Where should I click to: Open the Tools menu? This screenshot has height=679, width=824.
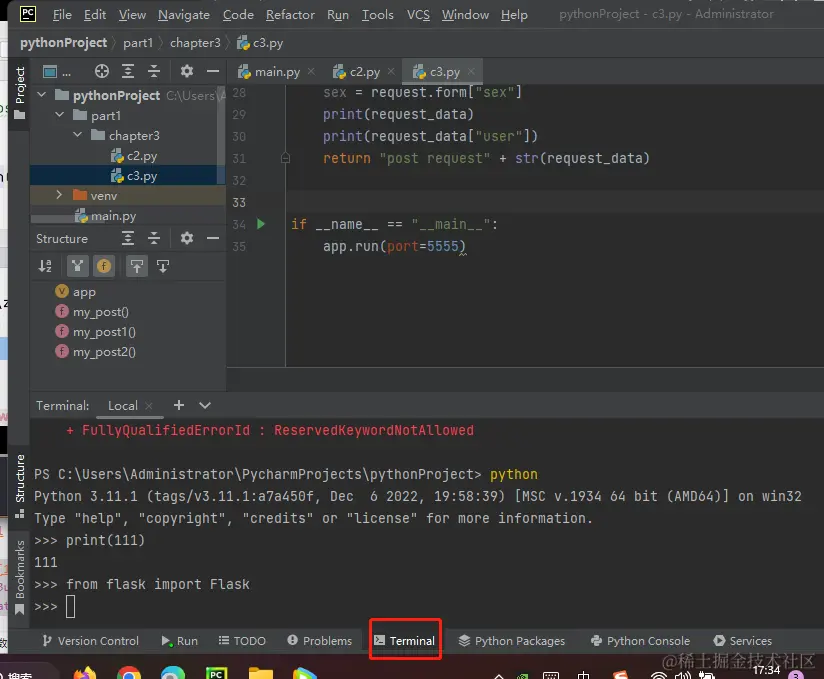click(377, 15)
